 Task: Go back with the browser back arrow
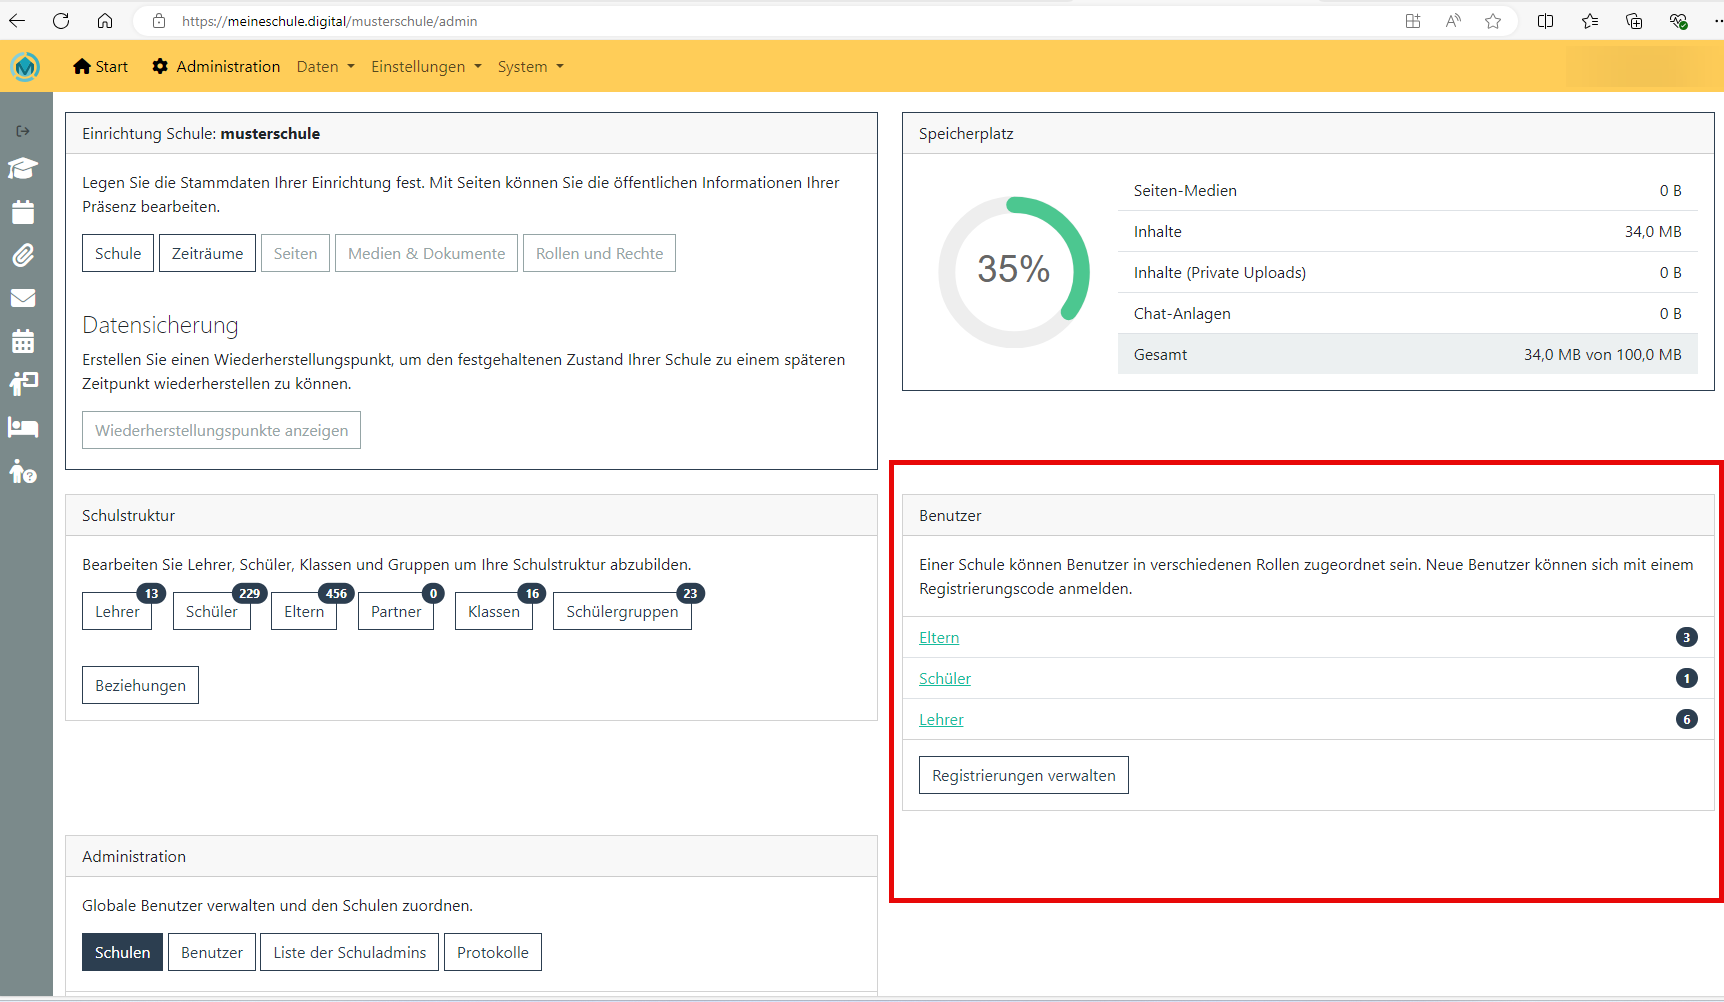pyautogui.click(x=17, y=21)
